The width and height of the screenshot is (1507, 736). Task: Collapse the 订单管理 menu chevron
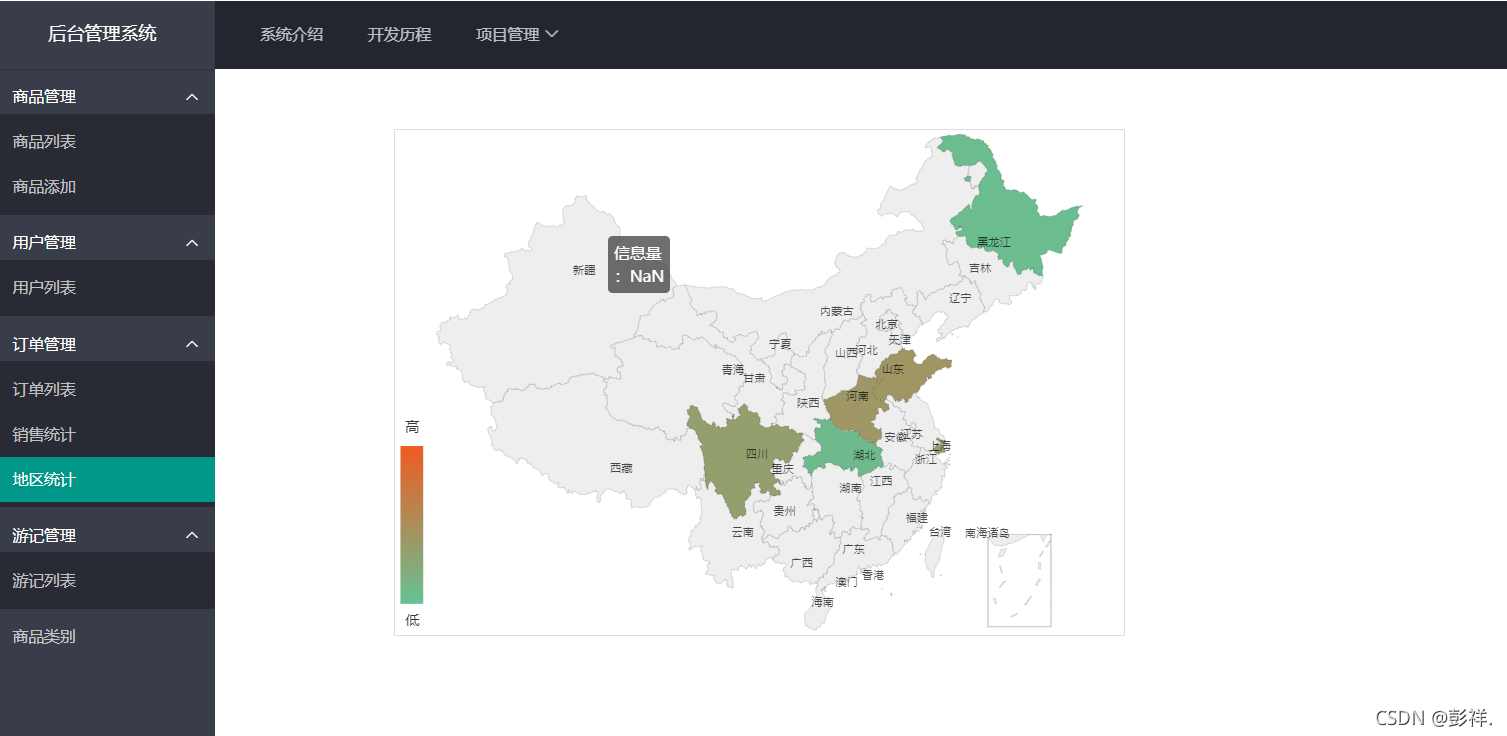pyautogui.click(x=193, y=344)
